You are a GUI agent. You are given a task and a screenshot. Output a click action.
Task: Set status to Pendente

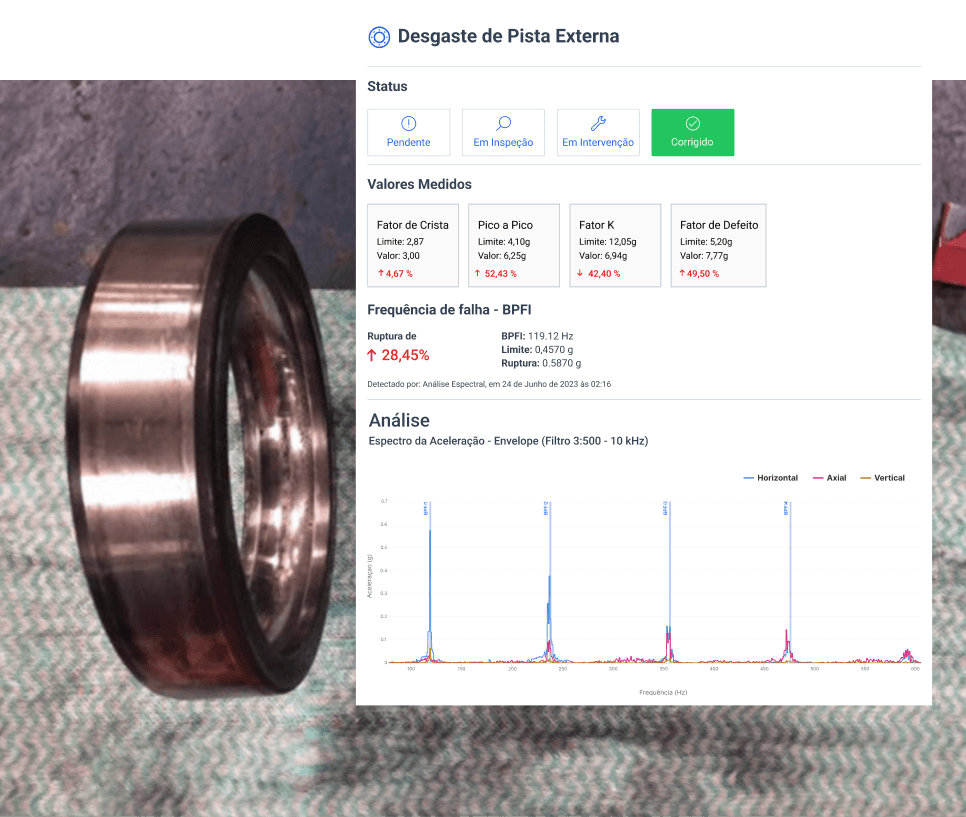(x=408, y=132)
